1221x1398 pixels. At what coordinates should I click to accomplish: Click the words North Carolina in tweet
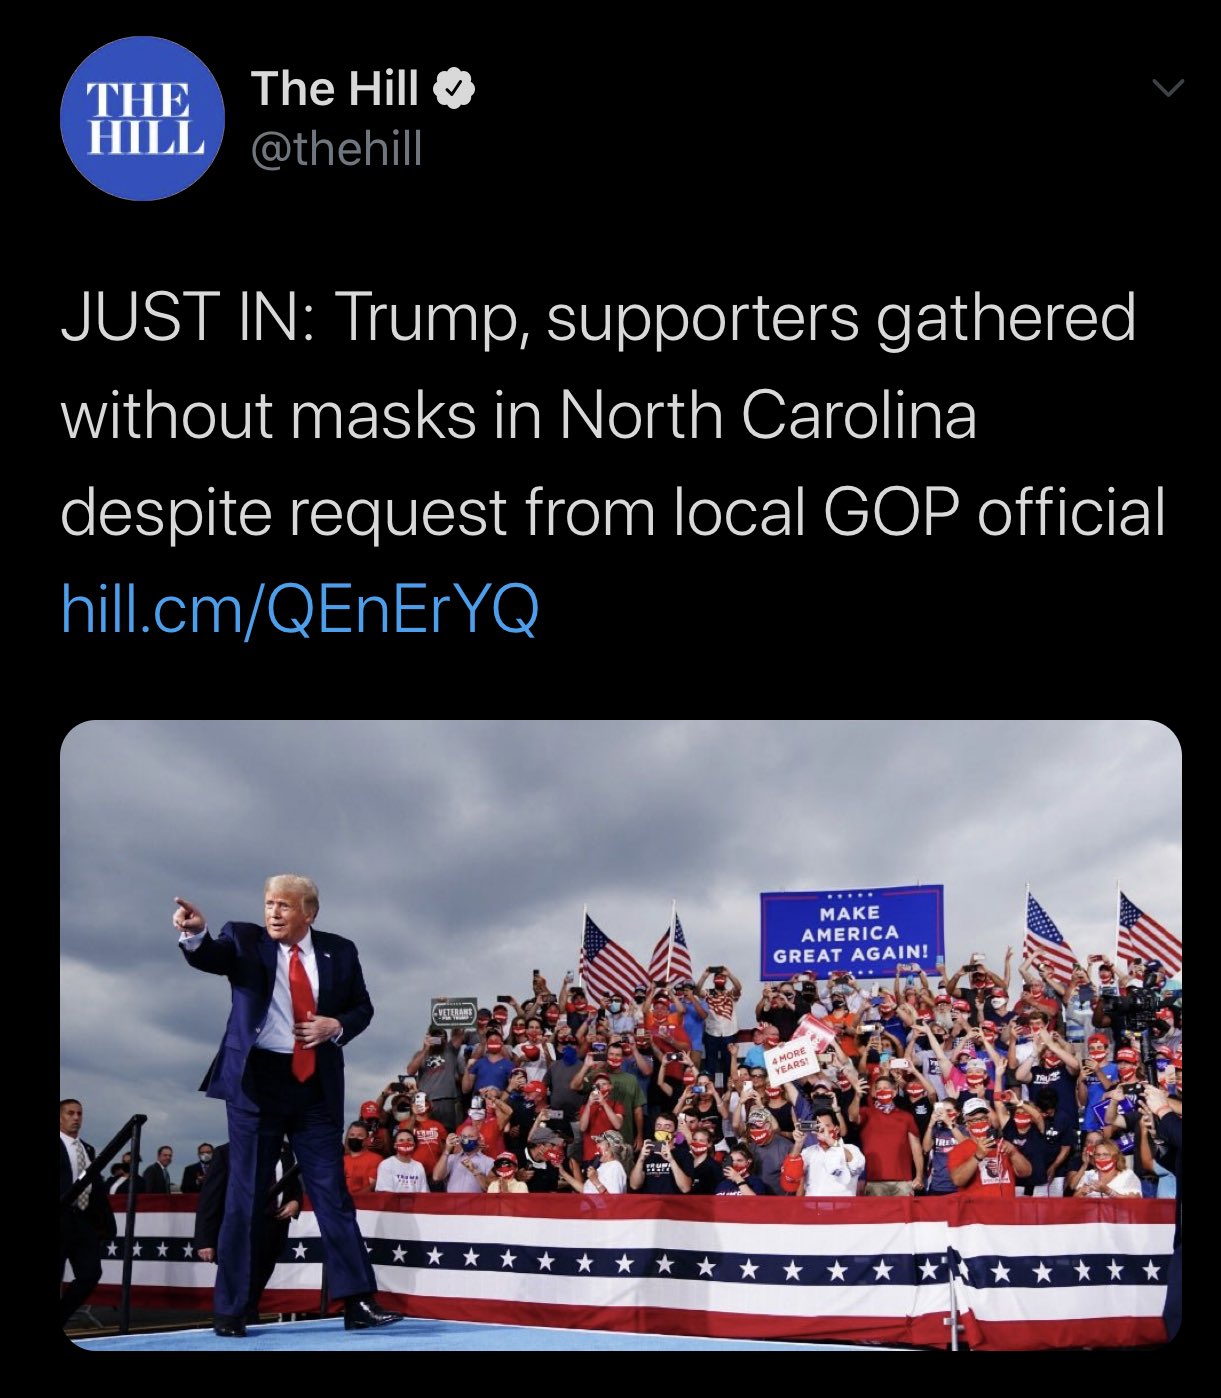pos(768,414)
